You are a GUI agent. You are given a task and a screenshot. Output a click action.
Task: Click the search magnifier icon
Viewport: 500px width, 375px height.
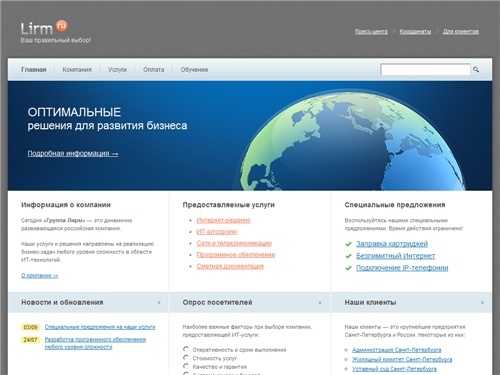(x=476, y=69)
